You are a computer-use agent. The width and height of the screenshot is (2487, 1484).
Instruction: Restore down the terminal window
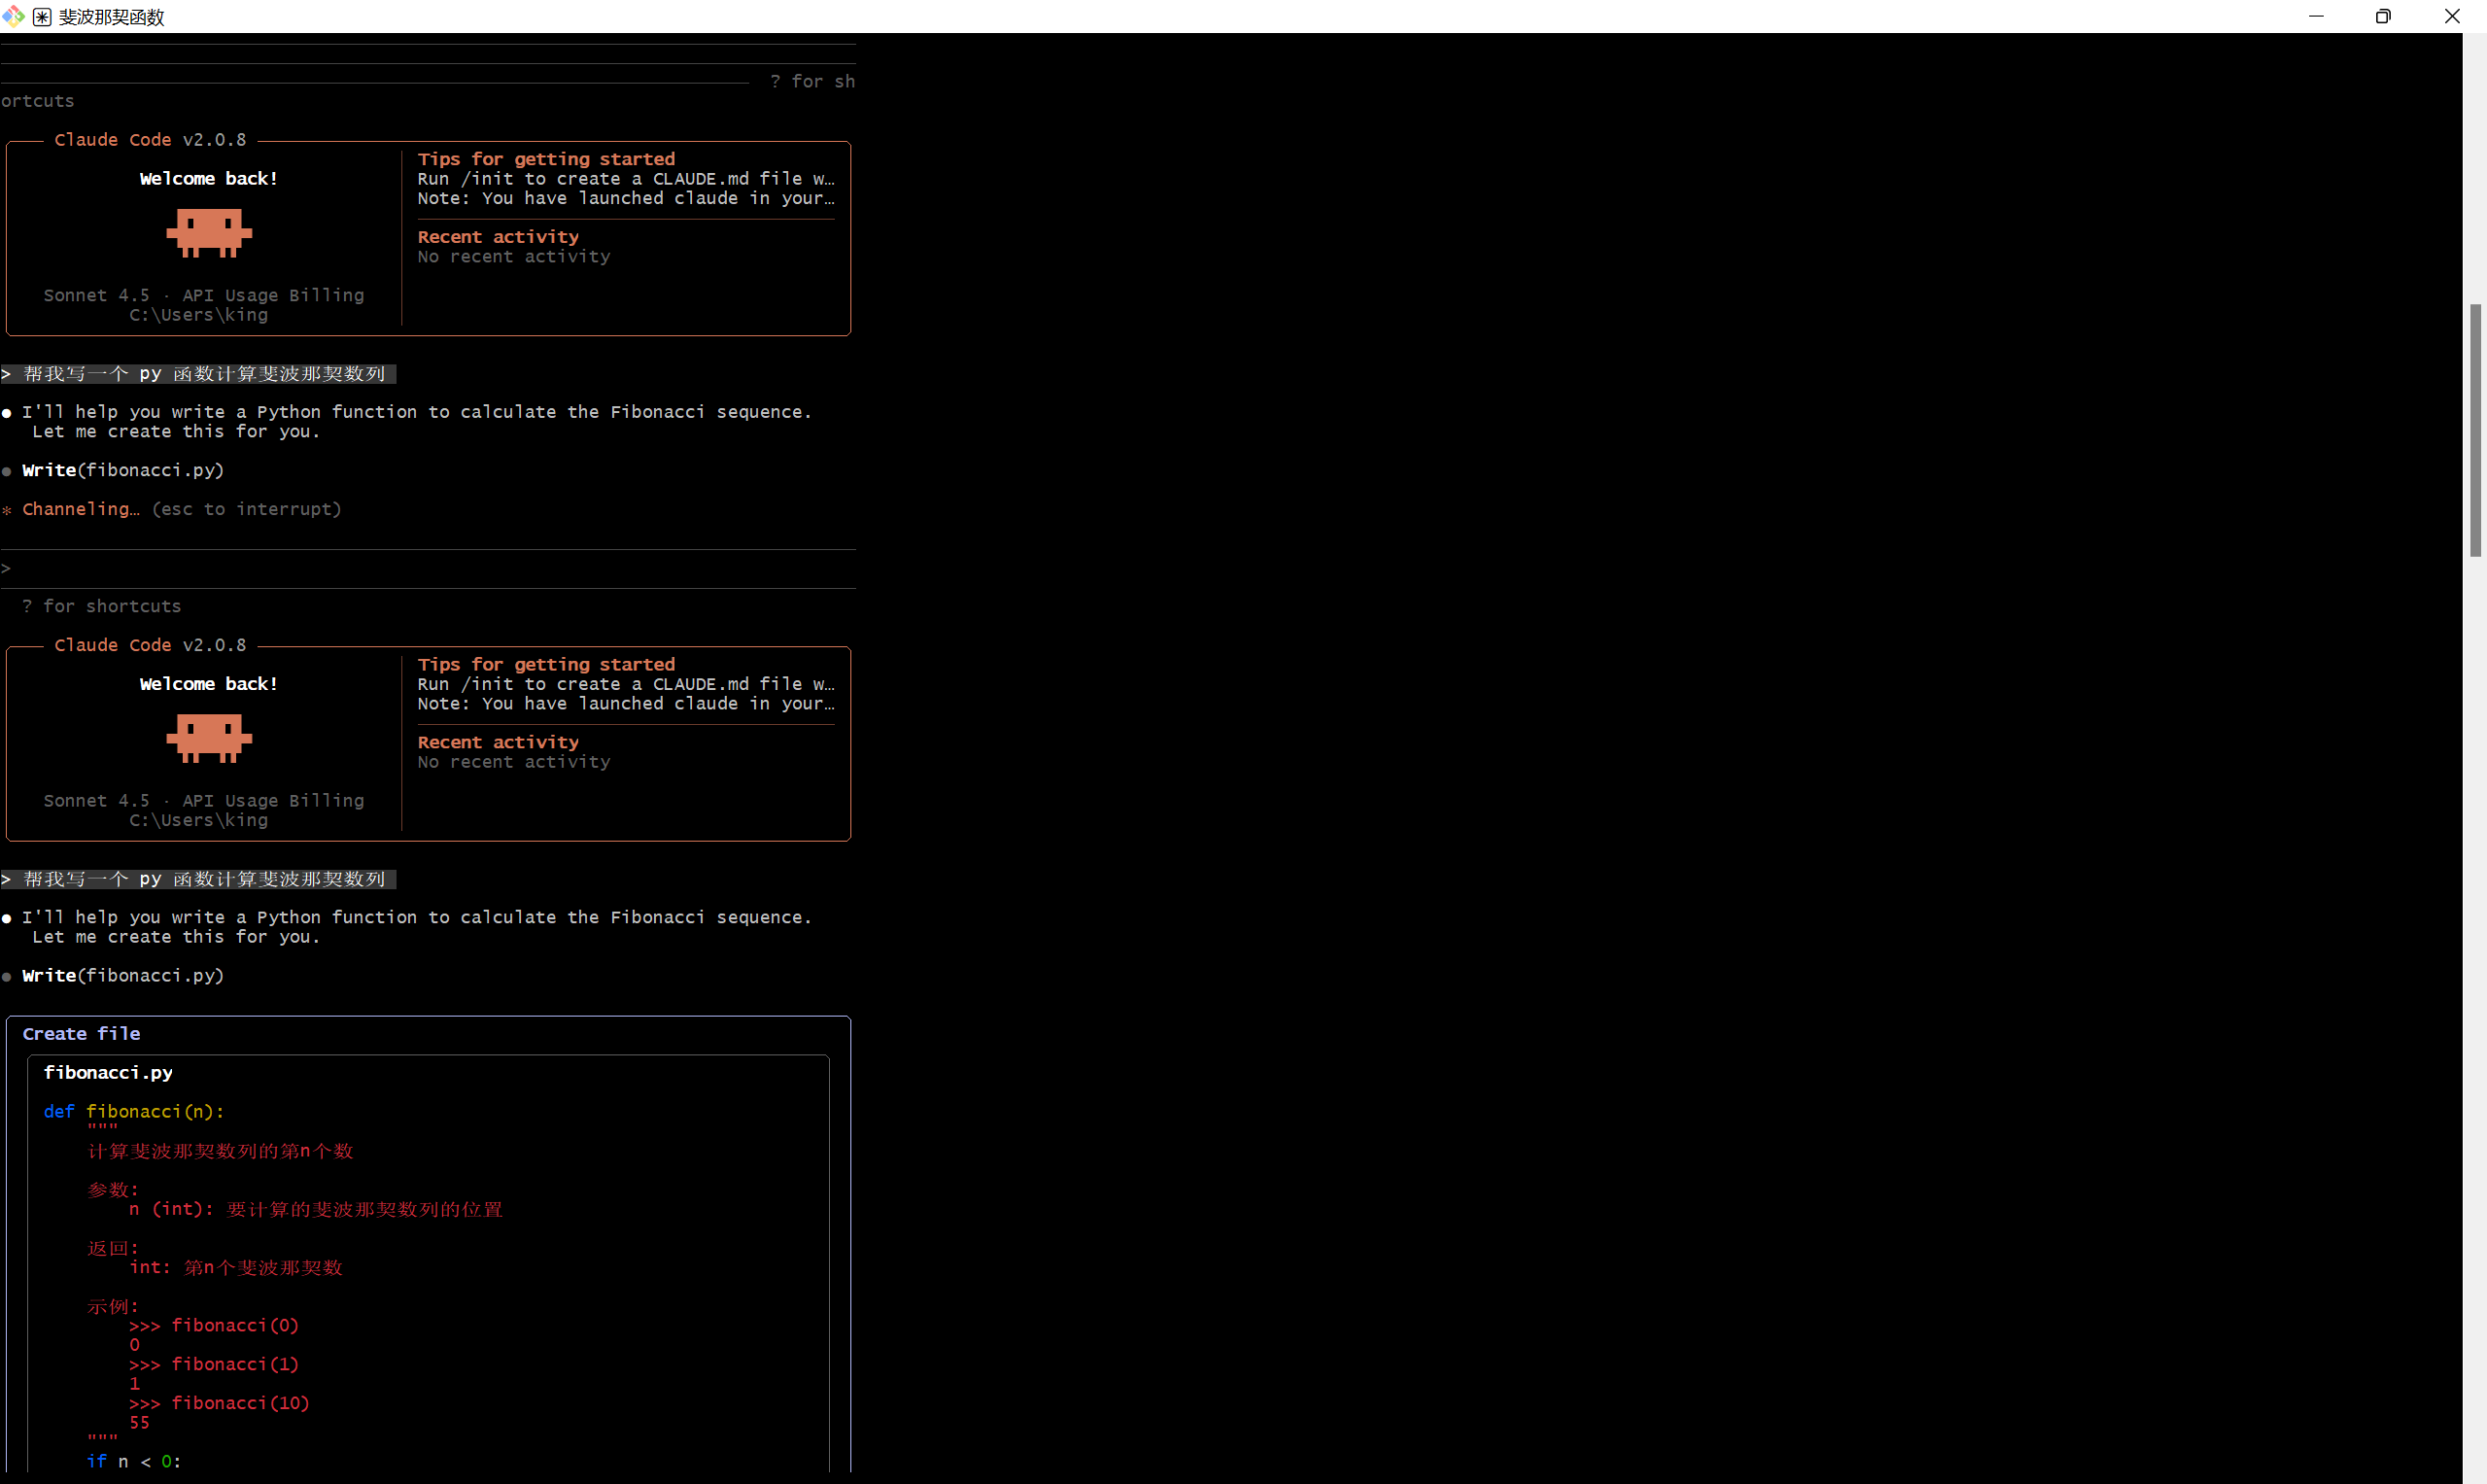tap(2383, 16)
